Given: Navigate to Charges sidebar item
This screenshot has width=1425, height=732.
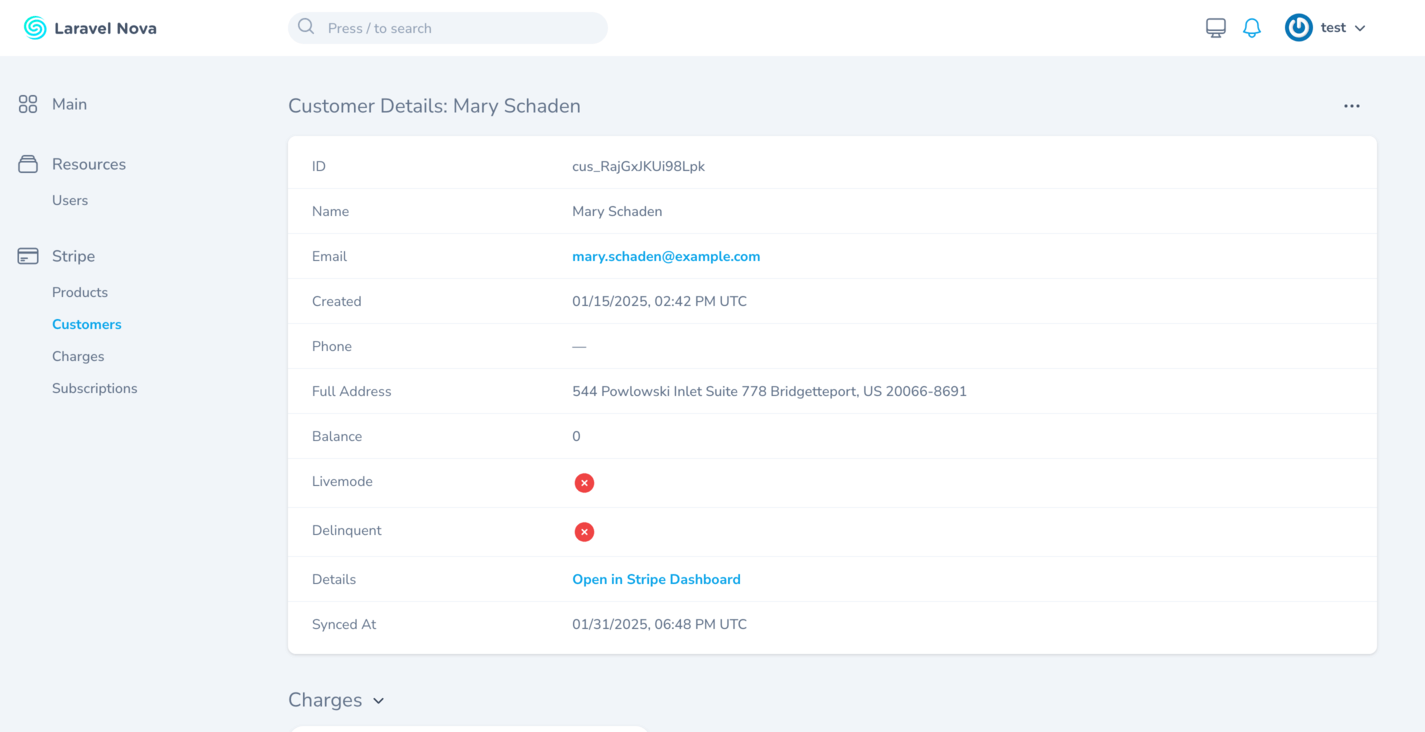Looking at the screenshot, I should click(x=78, y=356).
